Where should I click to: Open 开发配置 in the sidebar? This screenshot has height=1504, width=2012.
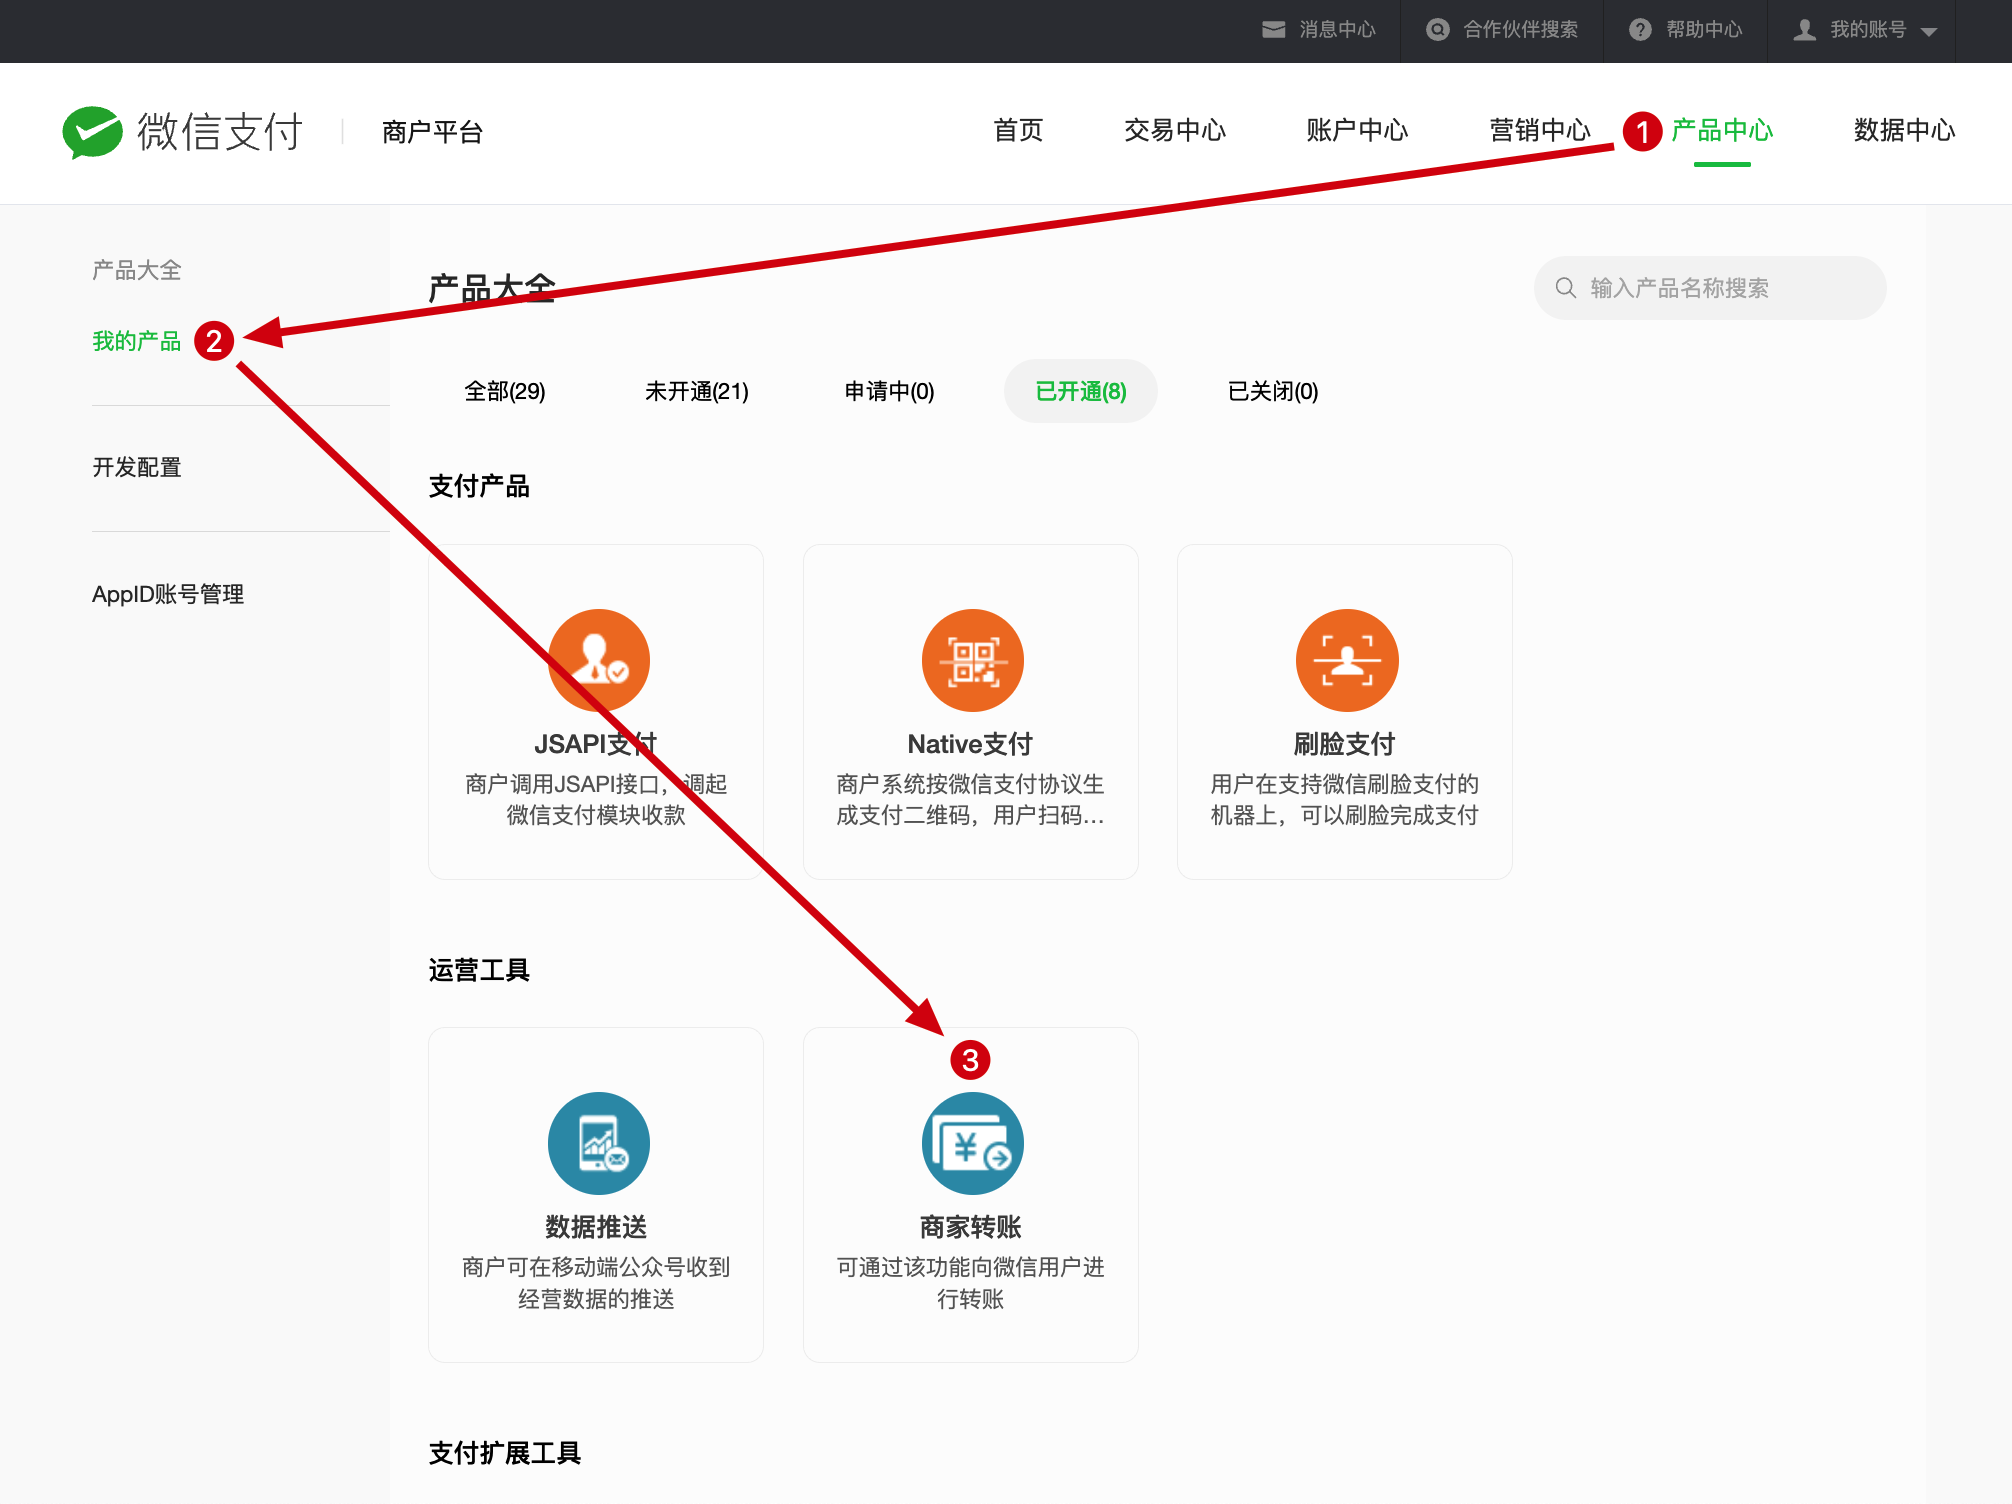pyautogui.click(x=137, y=467)
